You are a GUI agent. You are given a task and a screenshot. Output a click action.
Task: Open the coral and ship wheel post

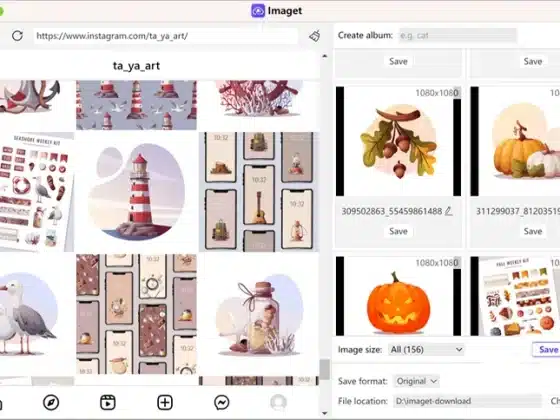259,105
